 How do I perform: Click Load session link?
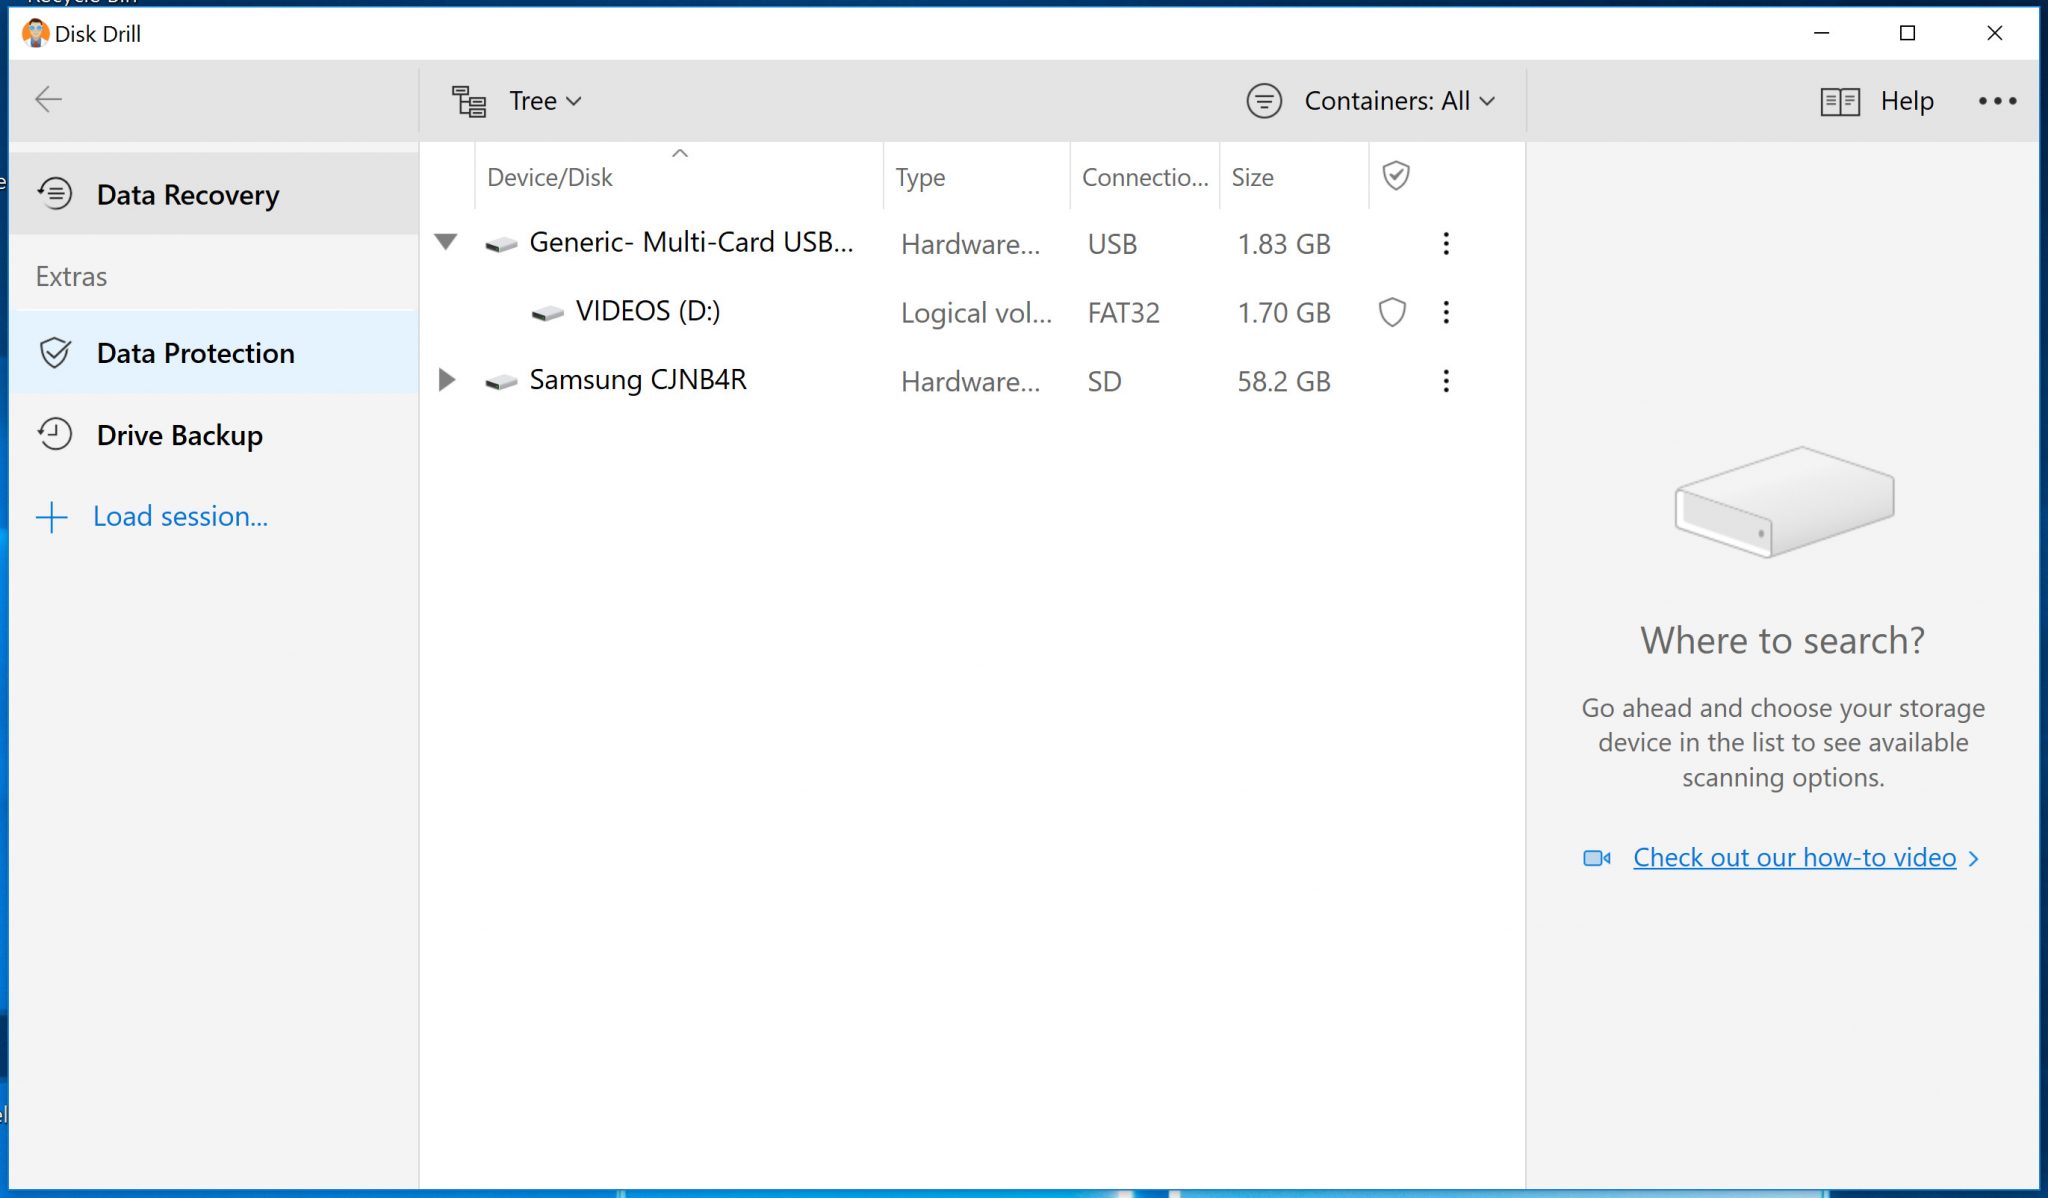(x=180, y=516)
